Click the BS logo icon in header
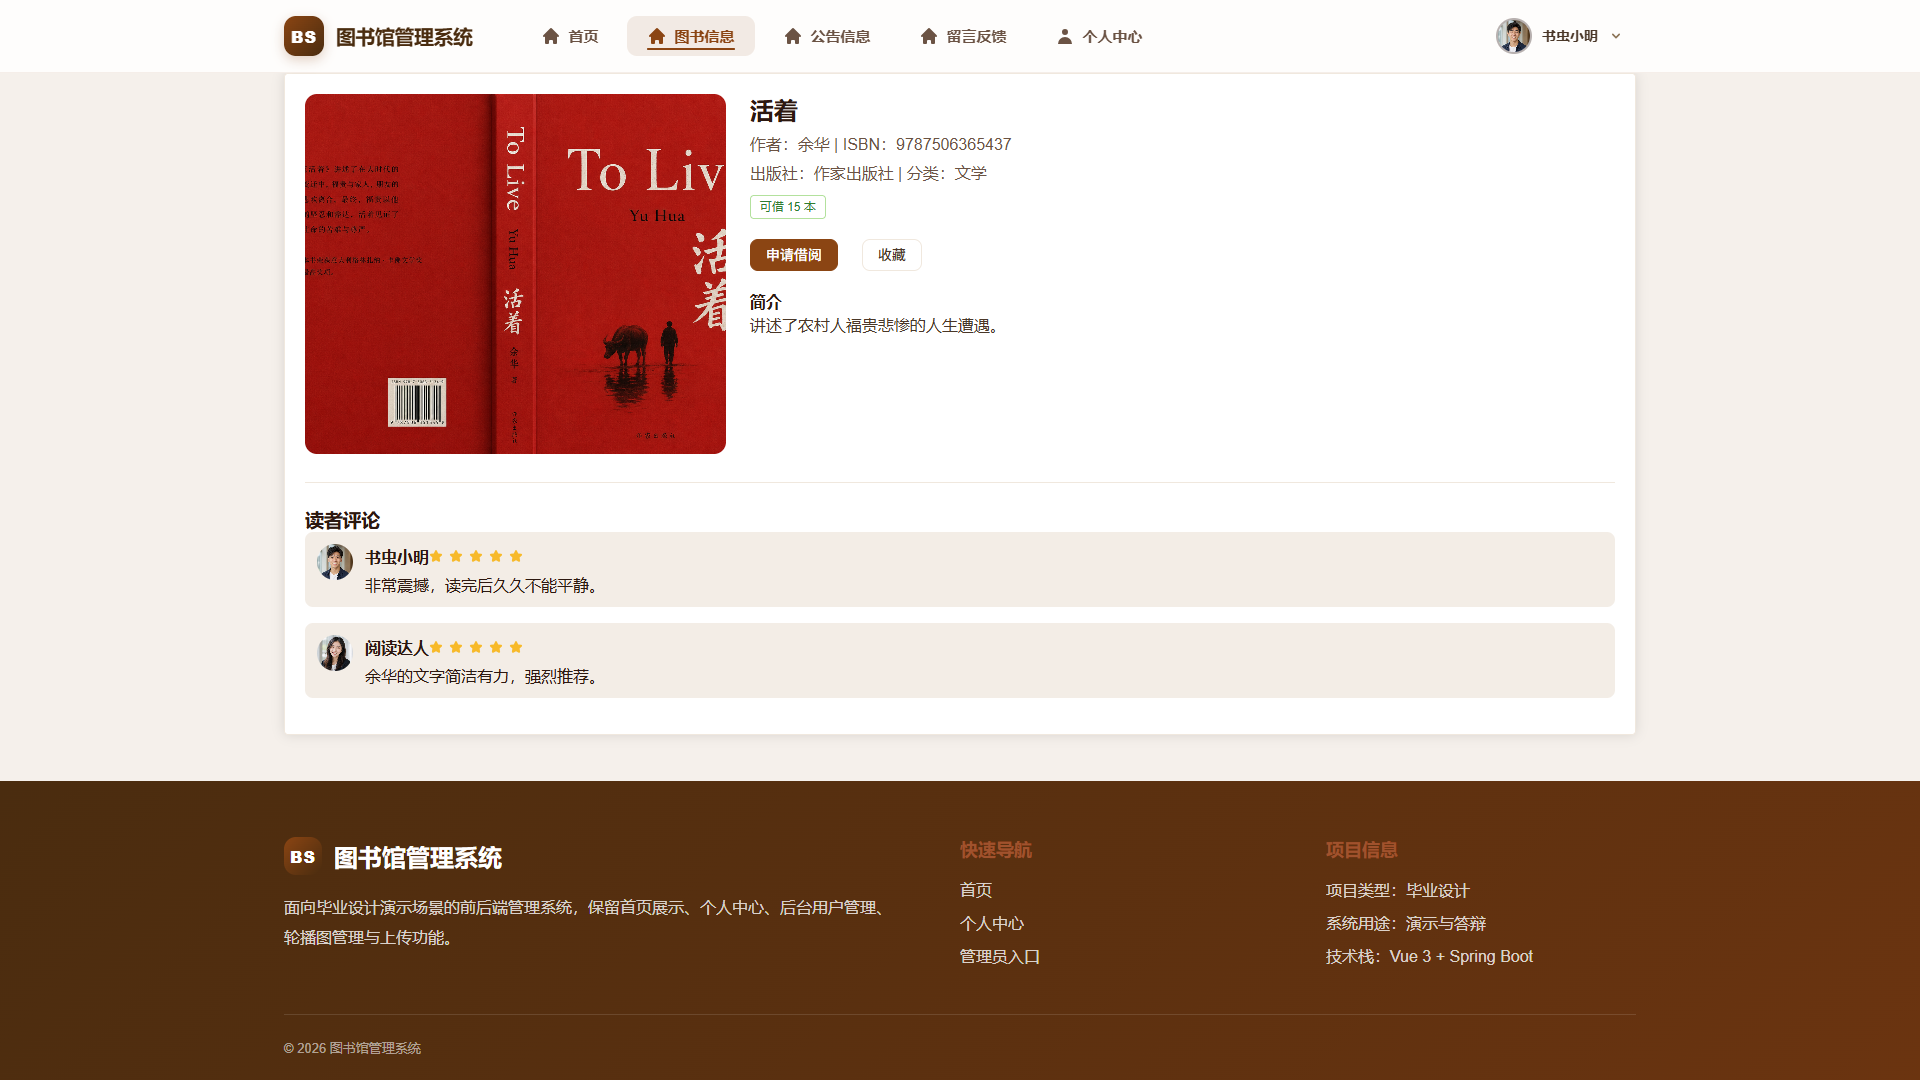Viewport: 1920px width, 1080px height. pos(303,36)
